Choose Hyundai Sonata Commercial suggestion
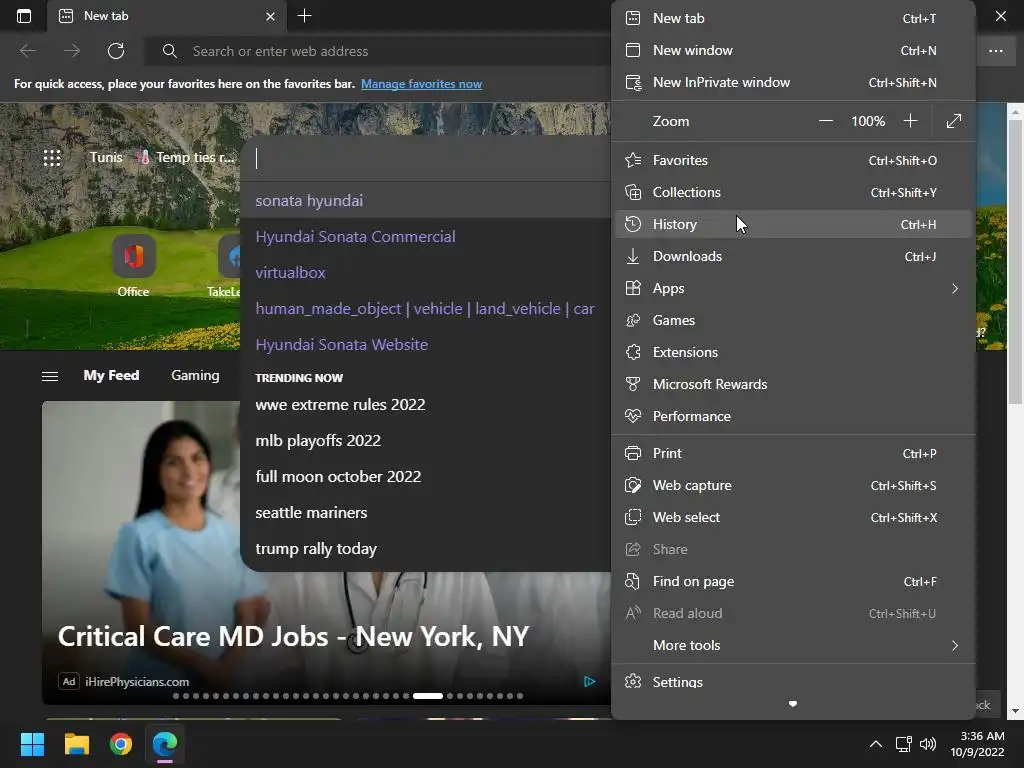 [x=426, y=236]
